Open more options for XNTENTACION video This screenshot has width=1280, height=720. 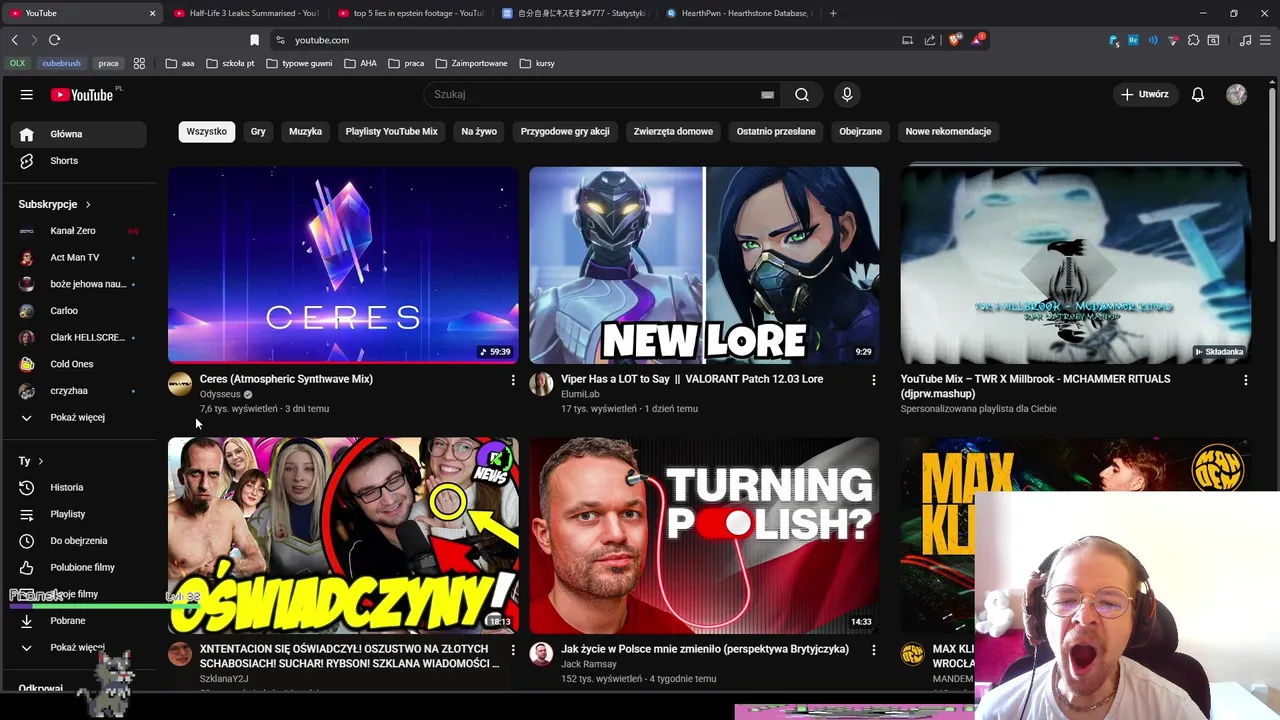point(513,650)
